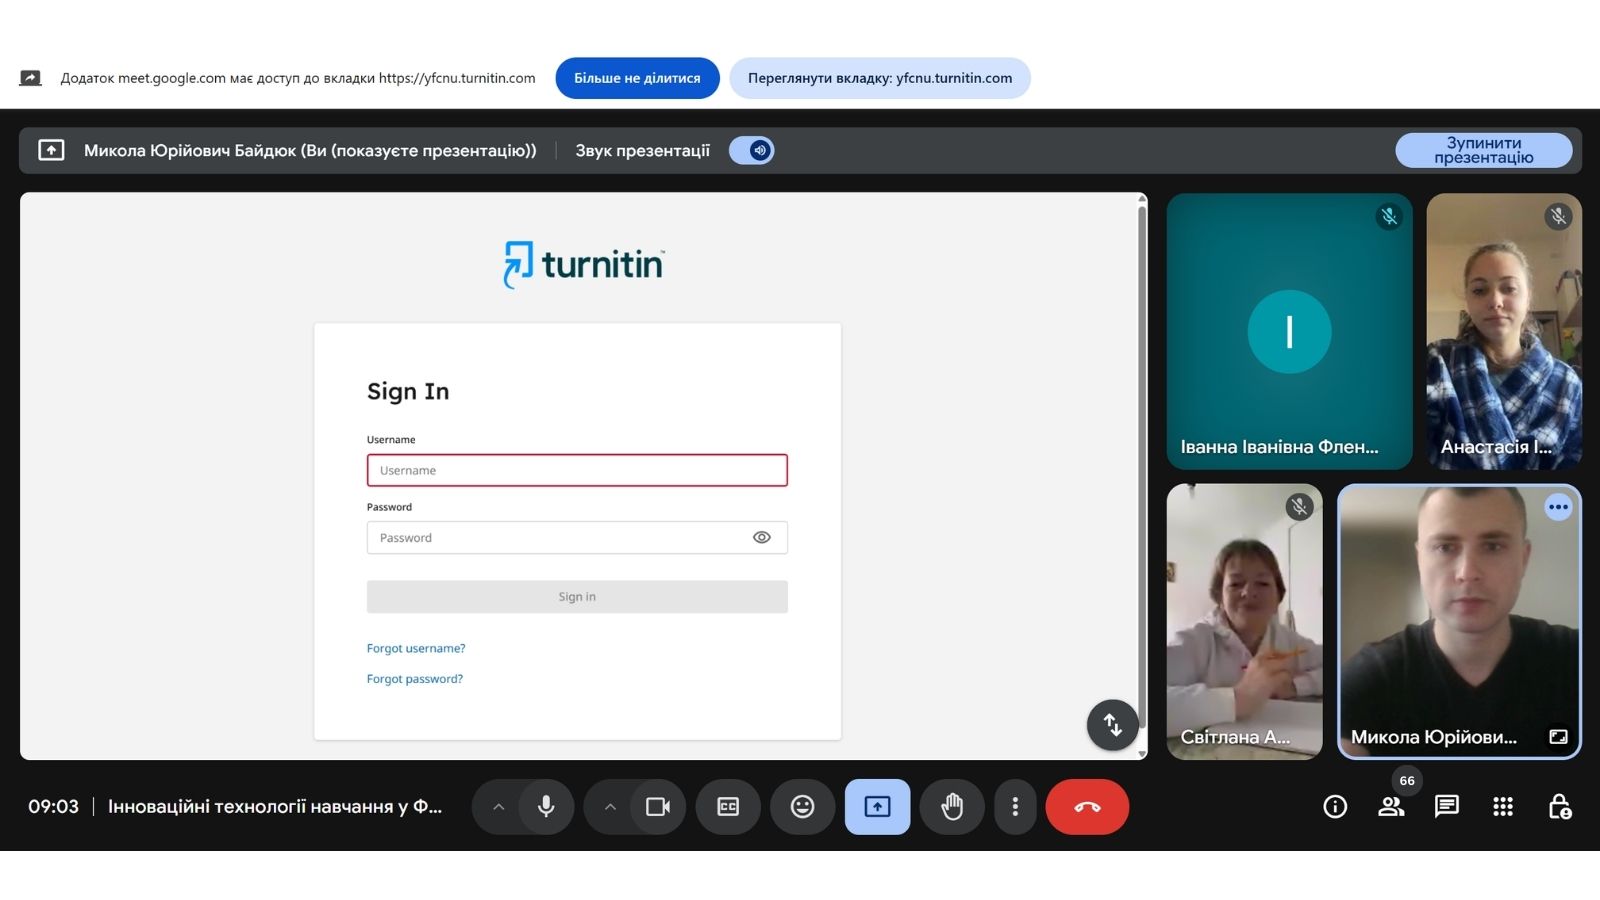Open meeting details info icon
1600x900 pixels.
click(x=1335, y=807)
